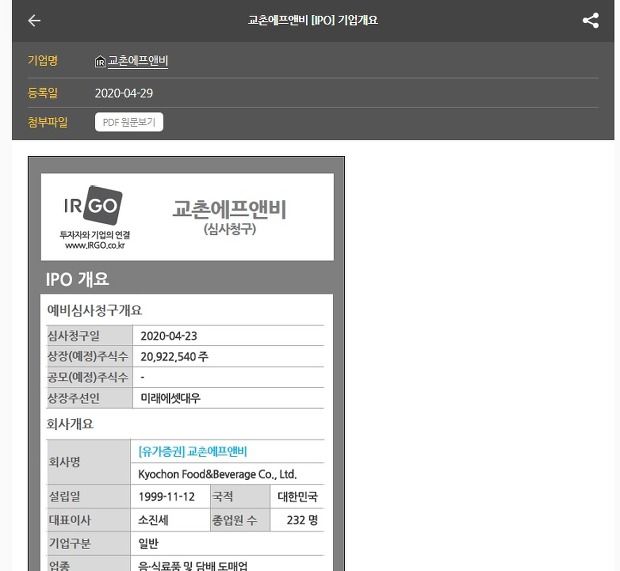
Task: Click the 심사청구일 row label
Action: 74,336
